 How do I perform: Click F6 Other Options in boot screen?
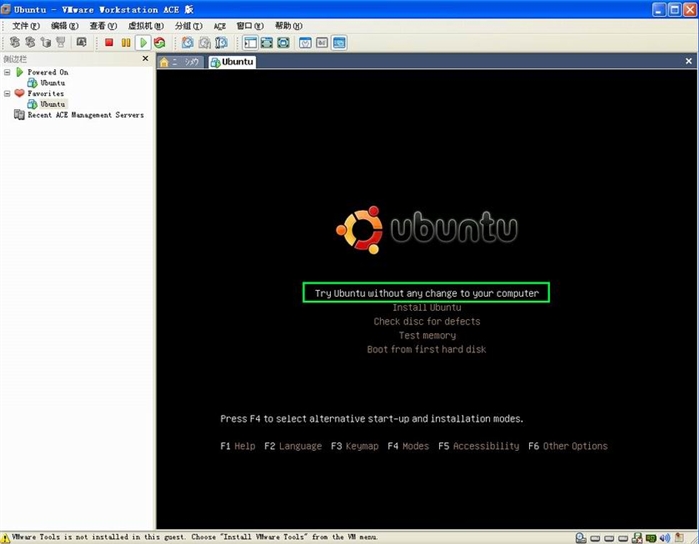tap(567, 446)
